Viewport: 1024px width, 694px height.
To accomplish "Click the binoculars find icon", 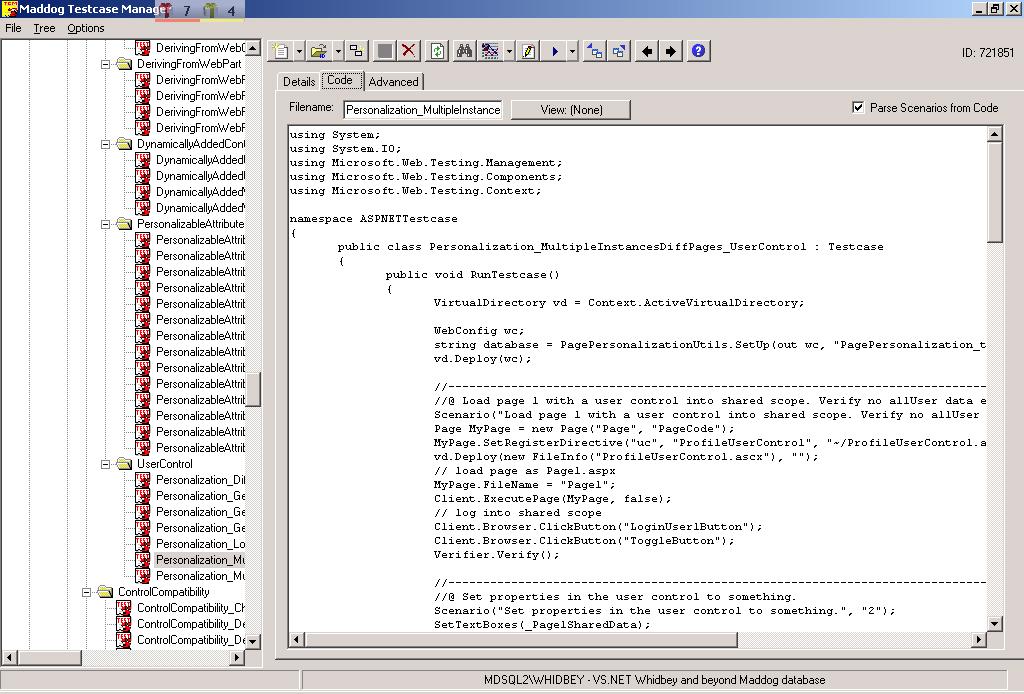I will pos(464,51).
